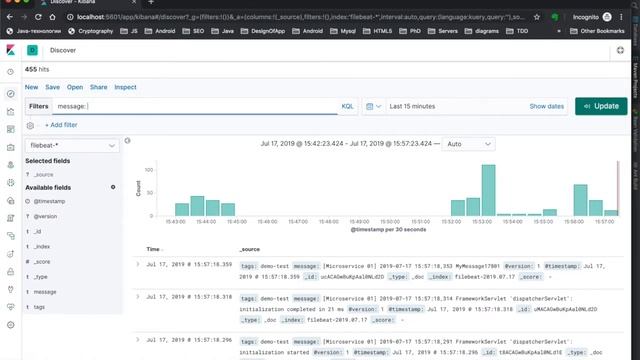Open the Cryptography bookmark

click(91, 31)
